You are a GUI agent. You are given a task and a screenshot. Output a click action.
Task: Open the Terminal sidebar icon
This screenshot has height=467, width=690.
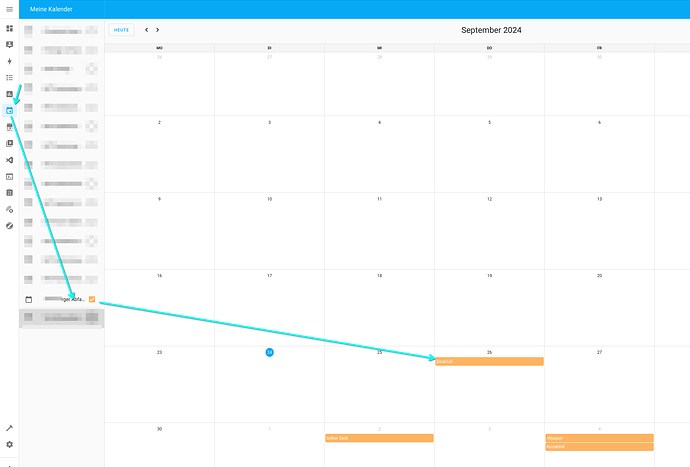tap(9, 176)
